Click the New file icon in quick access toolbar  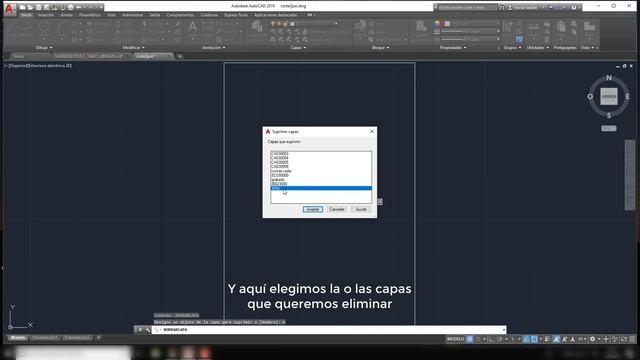[x=23, y=7]
